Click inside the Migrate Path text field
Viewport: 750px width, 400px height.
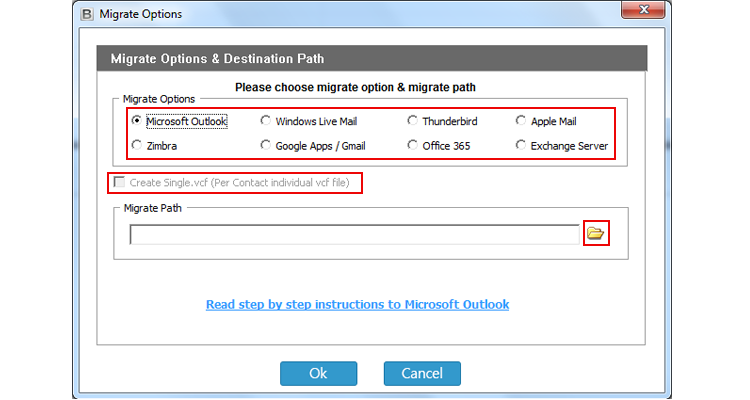354,234
